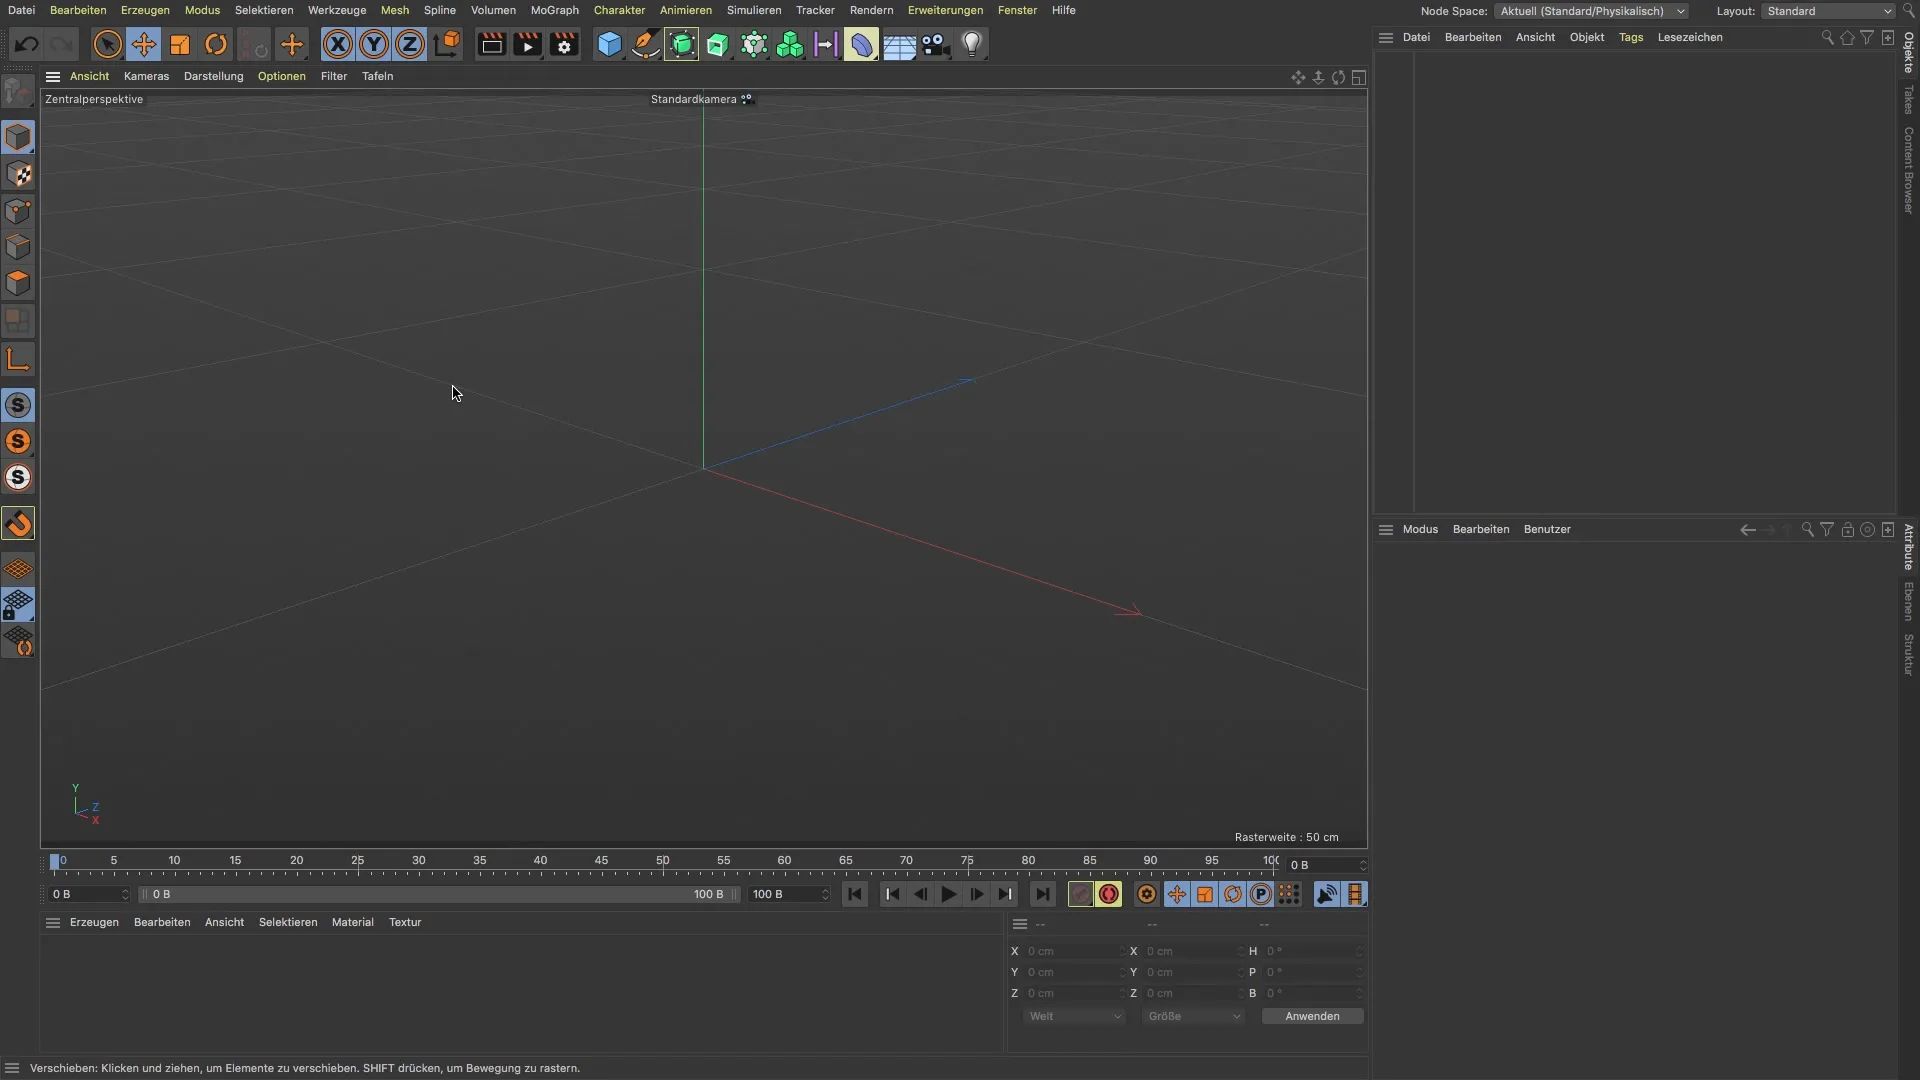
Task: Open the Rendern menu
Action: point(871,10)
